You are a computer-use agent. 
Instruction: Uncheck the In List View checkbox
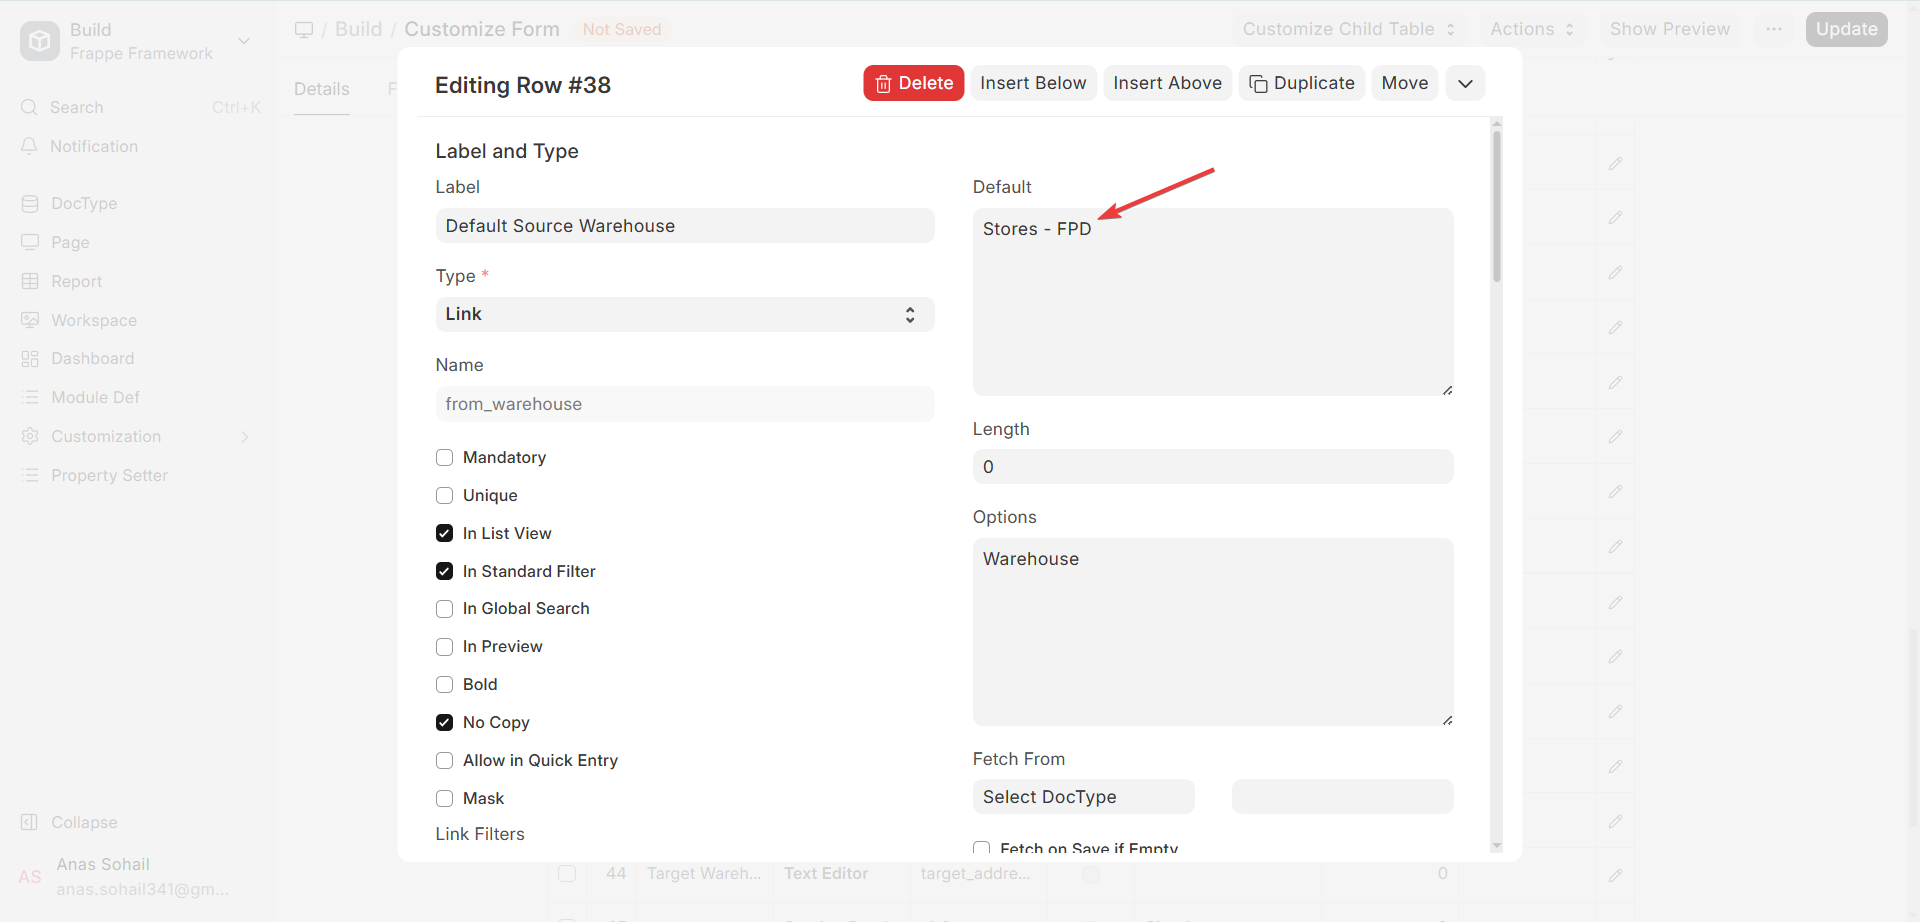444,534
